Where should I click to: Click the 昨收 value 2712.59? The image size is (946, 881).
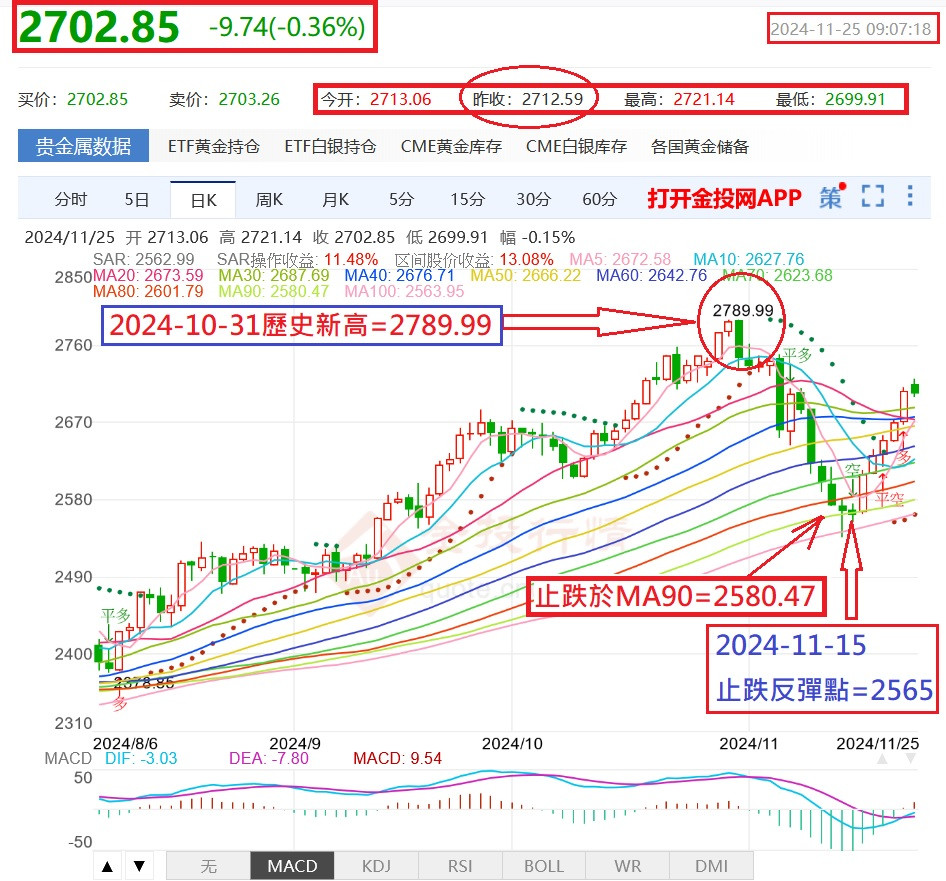(x=553, y=99)
